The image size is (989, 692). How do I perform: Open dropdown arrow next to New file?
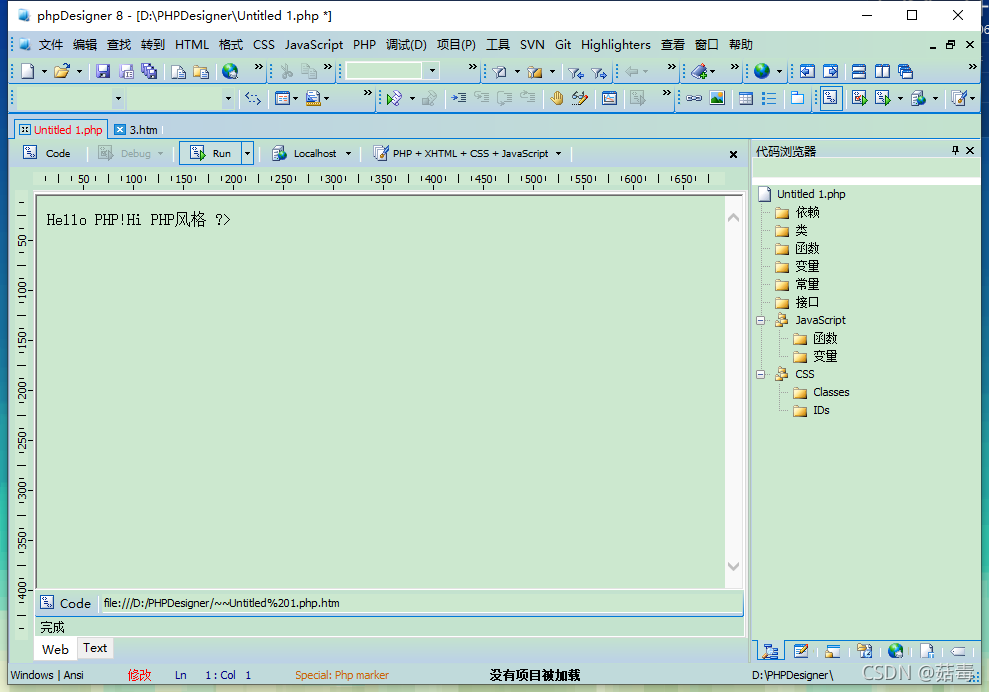44,71
